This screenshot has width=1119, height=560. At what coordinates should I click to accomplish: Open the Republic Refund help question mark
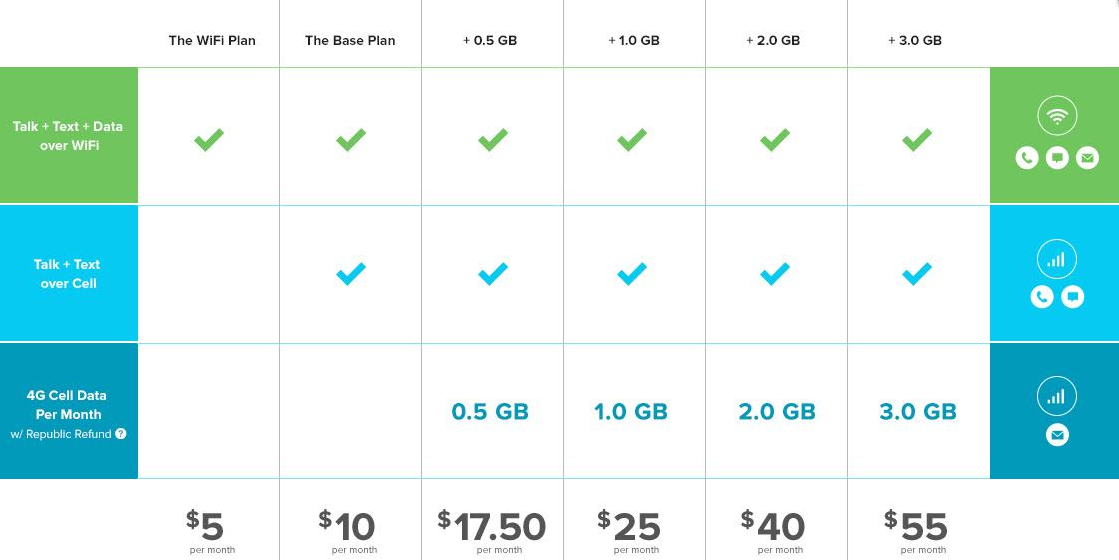tap(121, 434)
